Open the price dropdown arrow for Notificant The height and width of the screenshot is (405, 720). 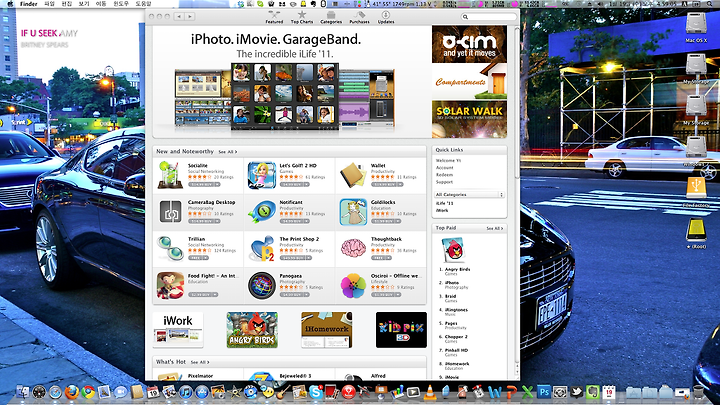pos(307,221)
